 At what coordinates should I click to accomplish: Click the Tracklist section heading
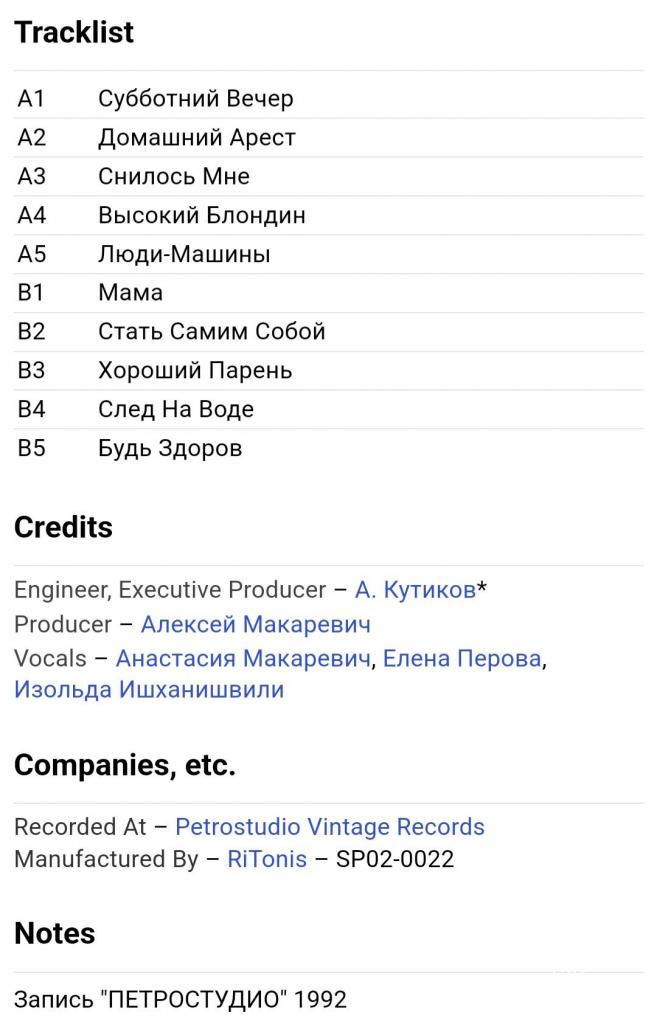[74, 32]
